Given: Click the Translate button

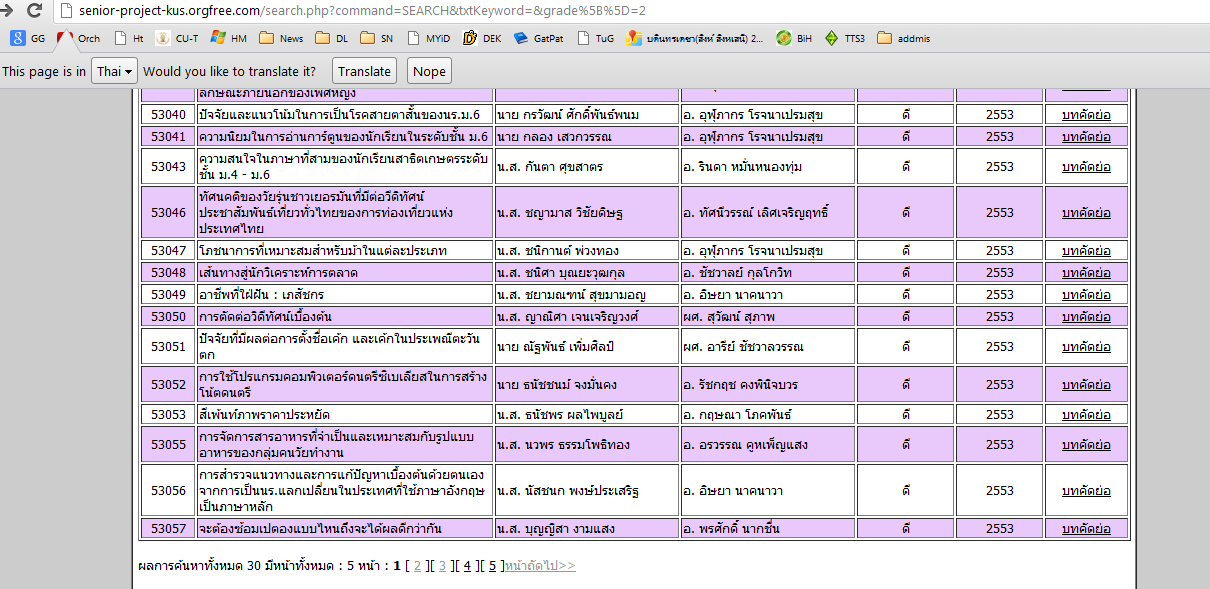Looking at the screenshot, I should (x=364, y=71).
